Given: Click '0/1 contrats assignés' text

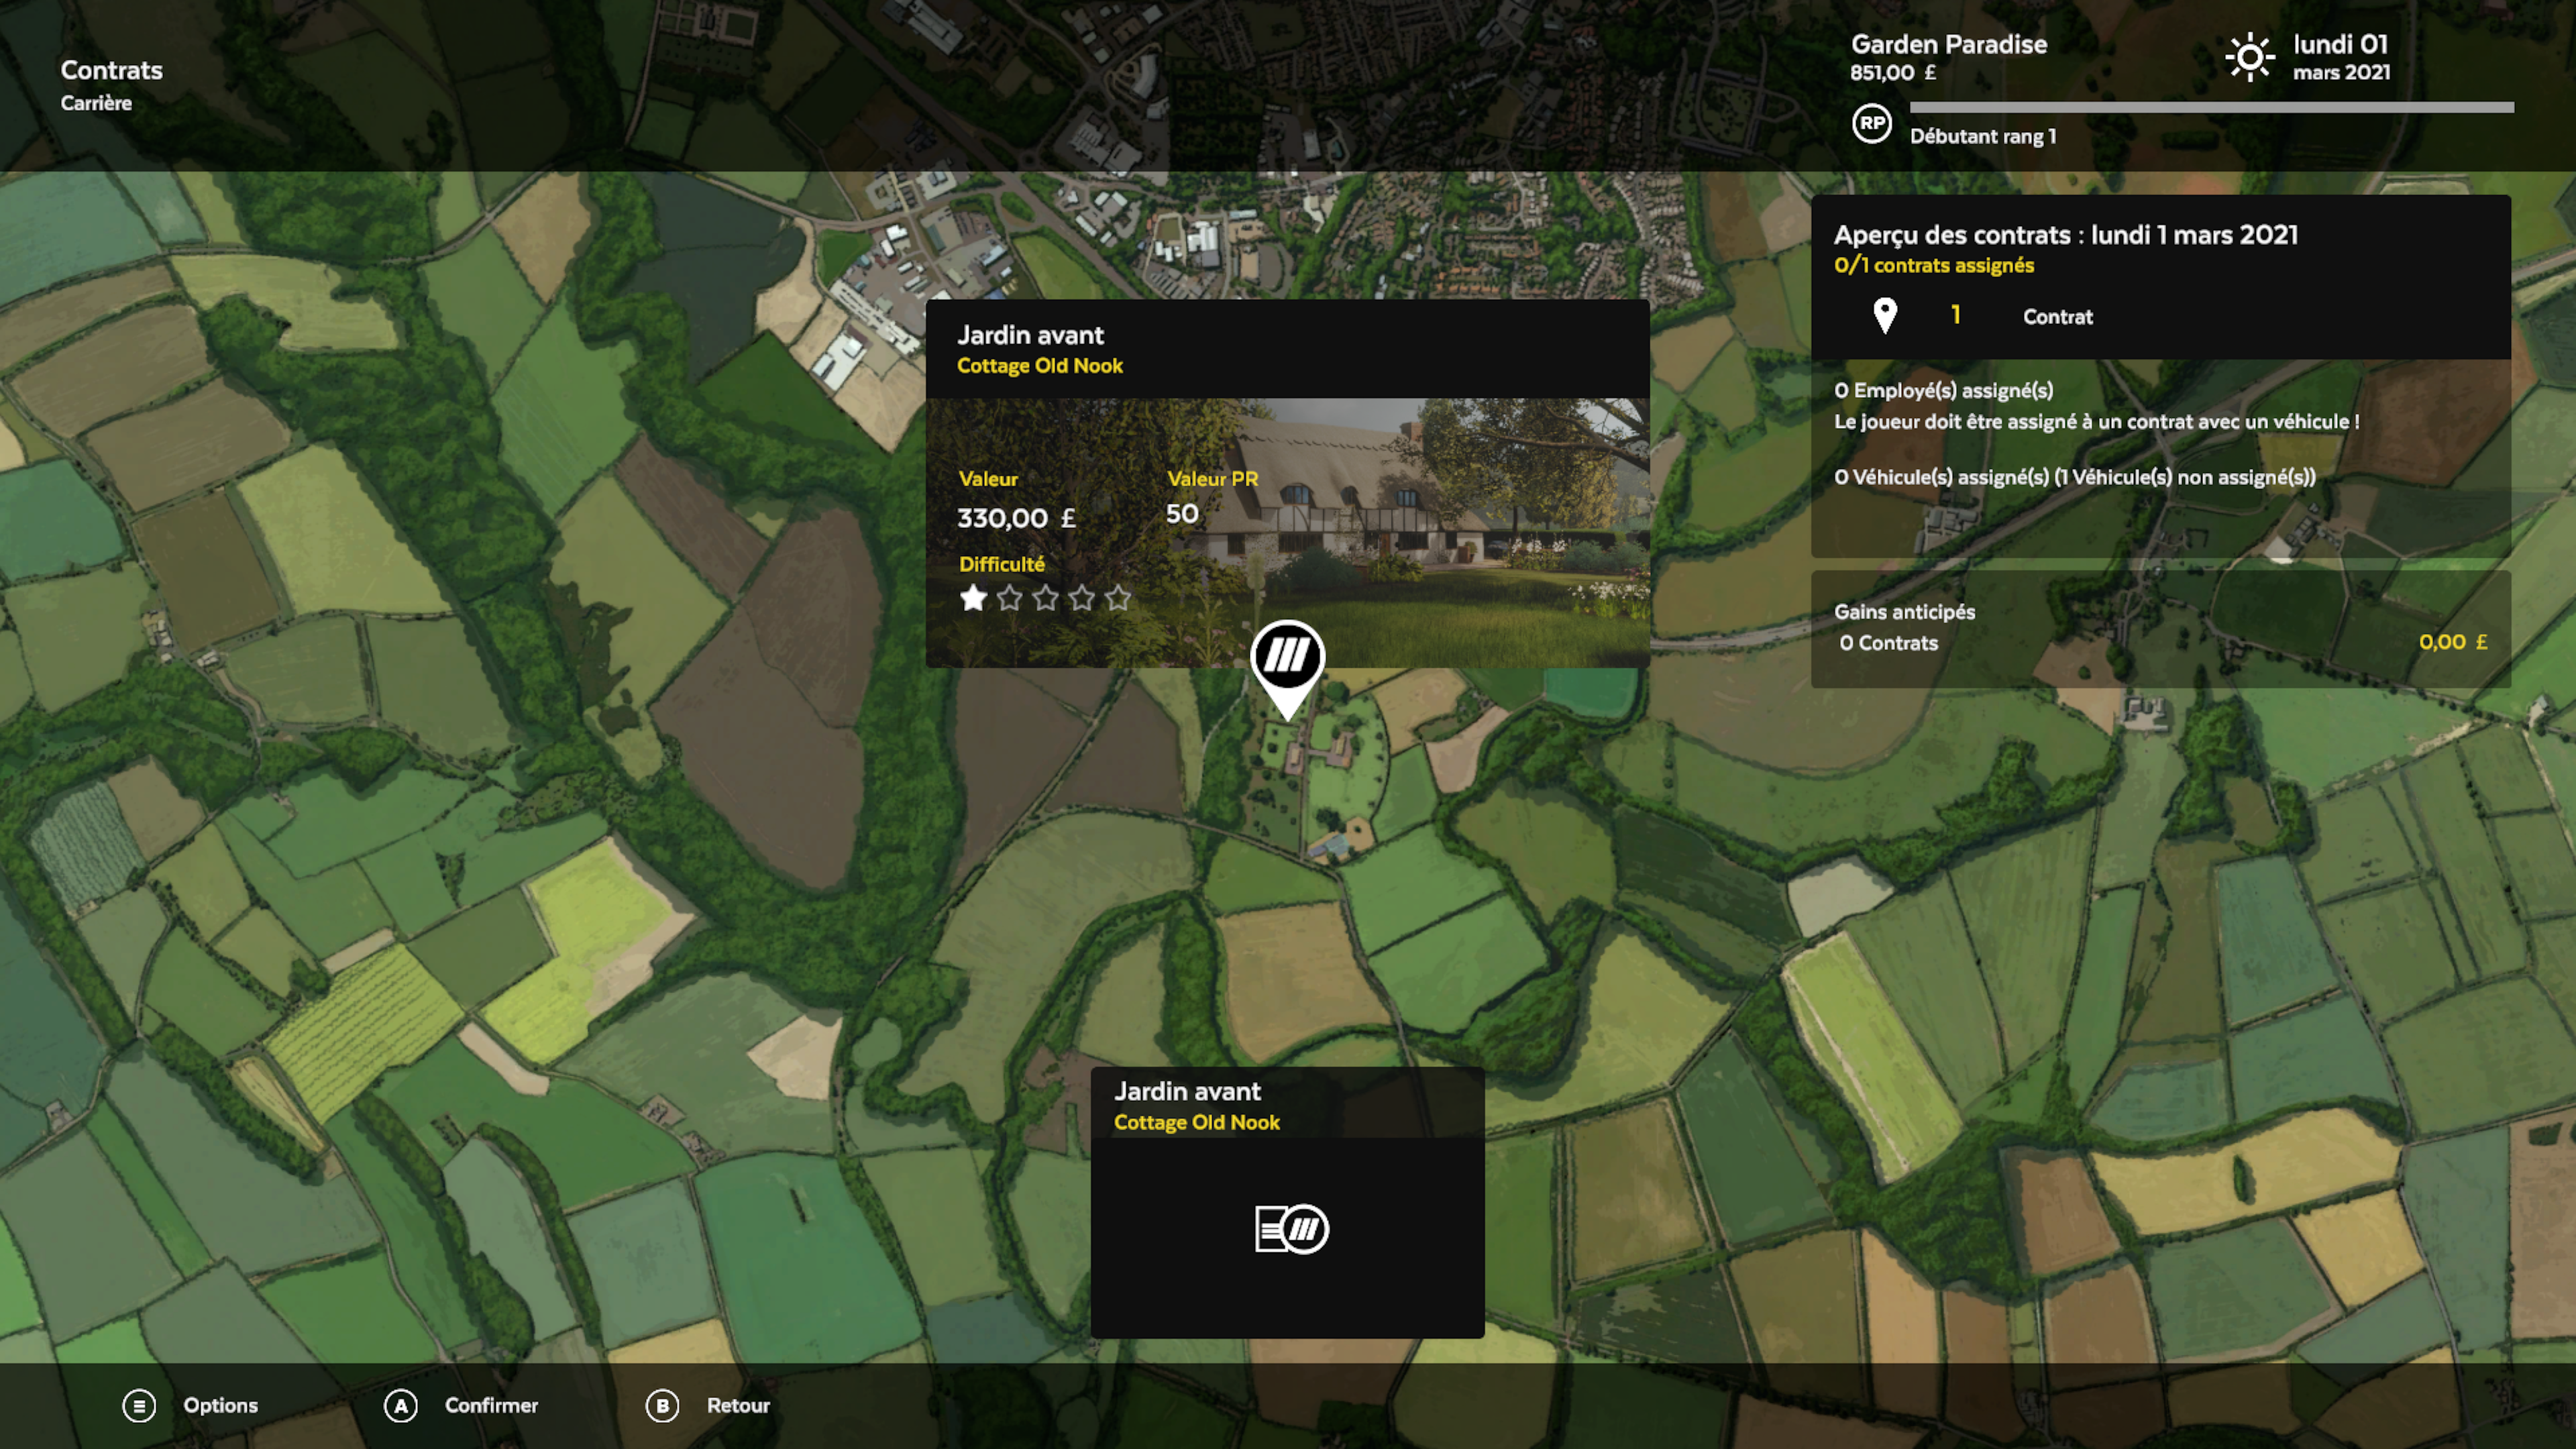Looking at the screenshot, I should tap(1933, 265).
